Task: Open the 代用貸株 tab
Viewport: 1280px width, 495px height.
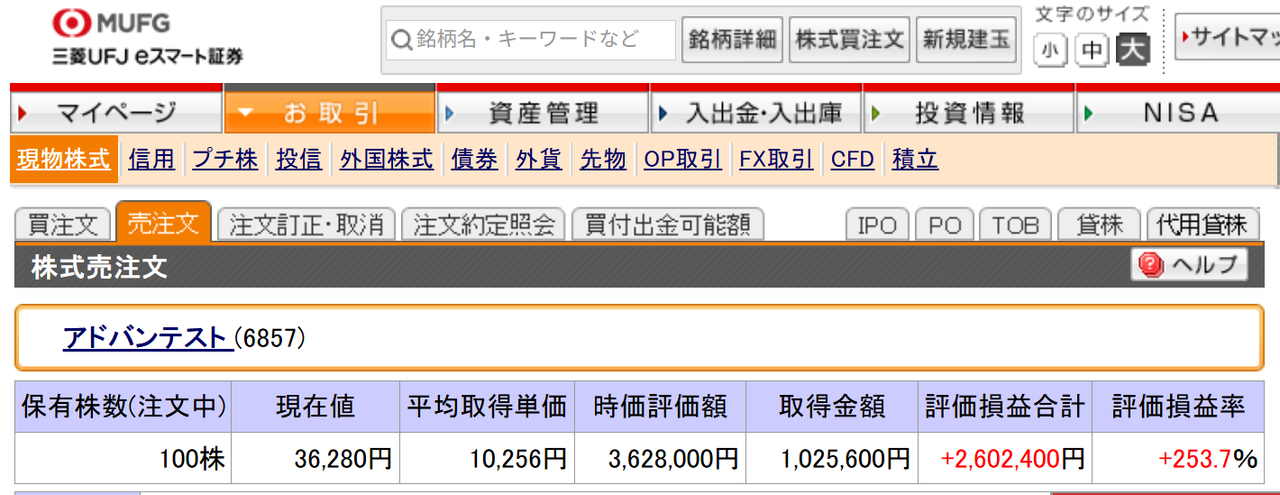Action: tap(1203, 224)
